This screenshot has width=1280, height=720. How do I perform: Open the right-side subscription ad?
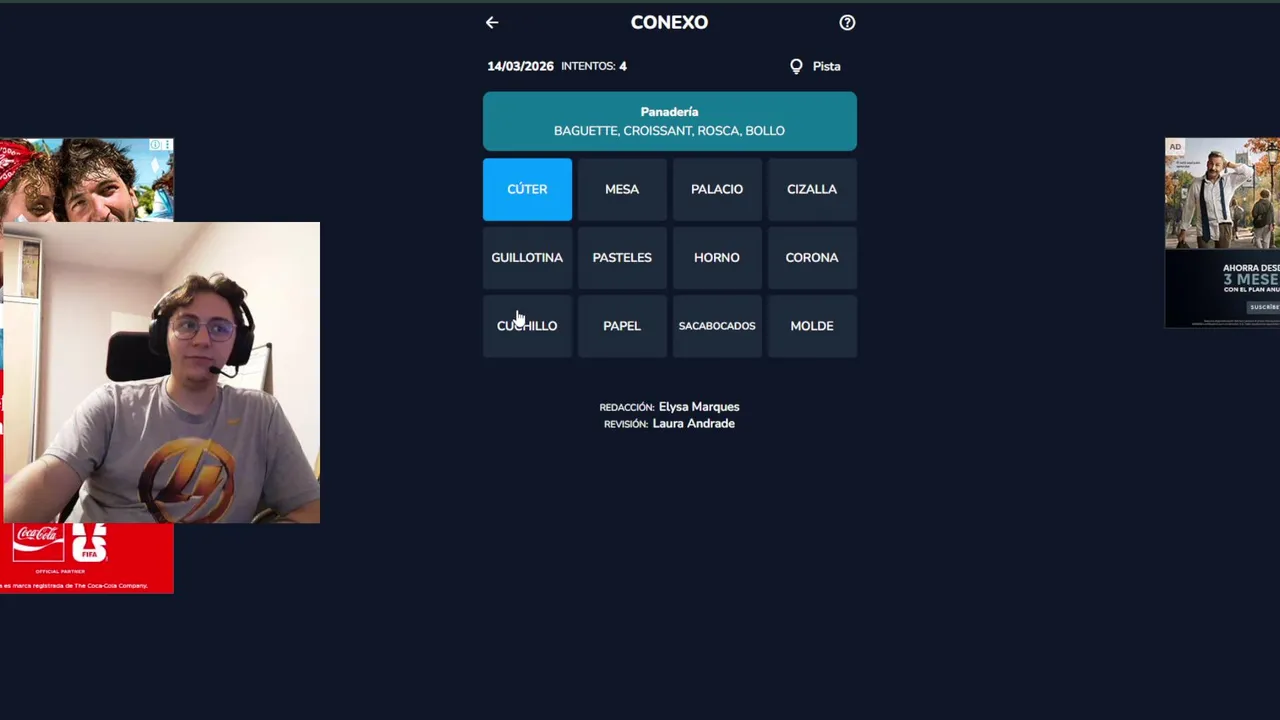tap(1222, 233)
